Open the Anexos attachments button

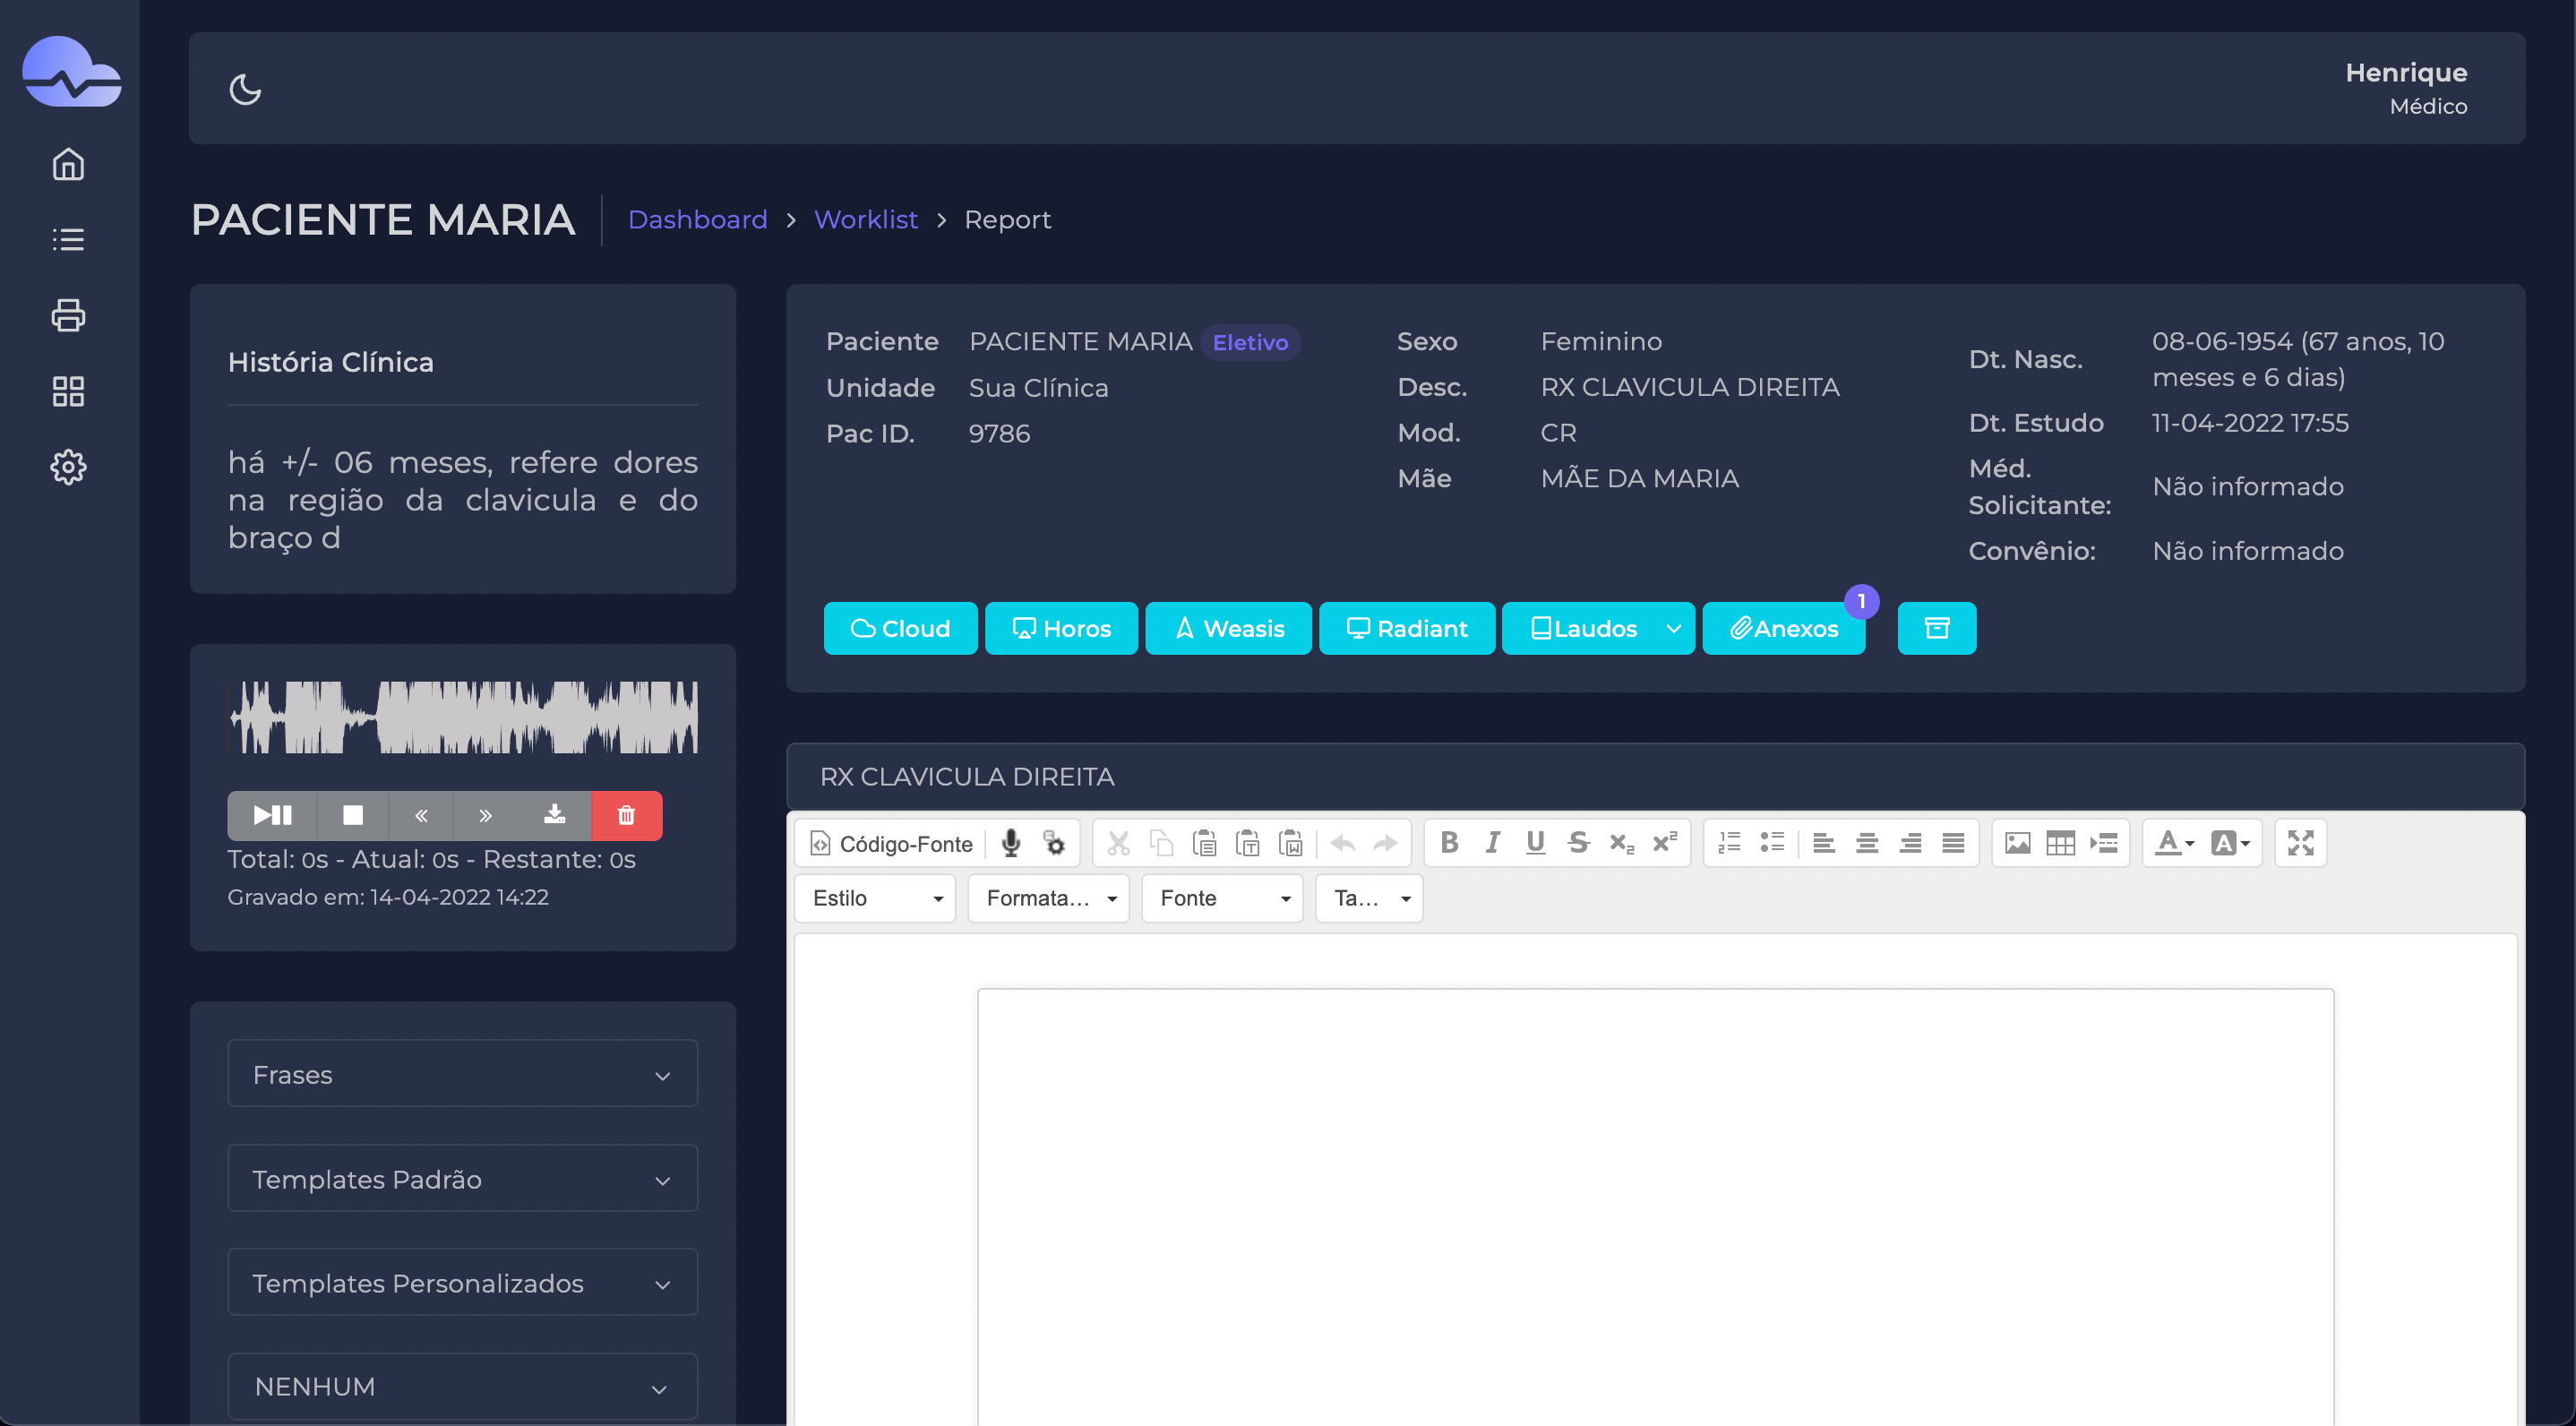pos(1783,628)
